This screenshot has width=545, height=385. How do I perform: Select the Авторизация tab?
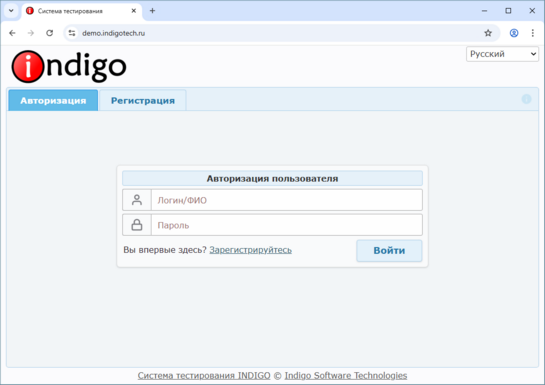[53, 100]
